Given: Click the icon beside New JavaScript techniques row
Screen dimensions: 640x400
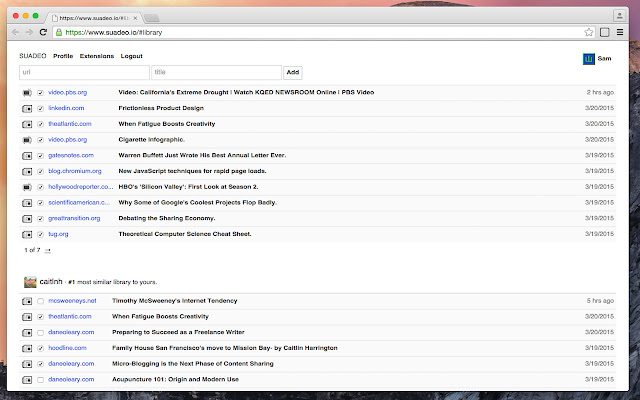Looking at the screenshot, I should tap(27, 171).
